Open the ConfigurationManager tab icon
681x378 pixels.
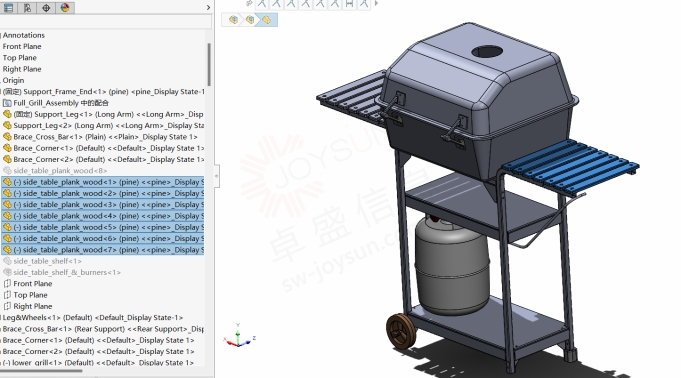pos(27,8)
